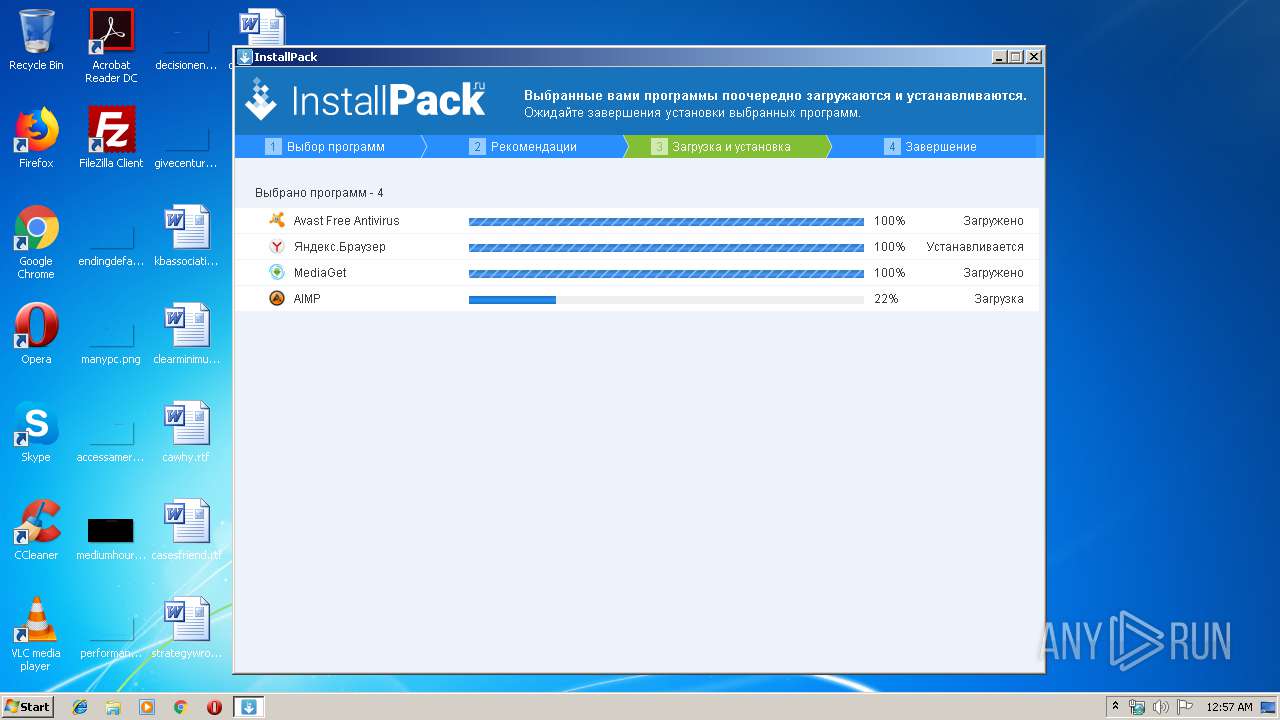Click the taskbar clock showing 12:57 AM
Viewport: 1280px width, 720px height.
[x=1229, y=707]
